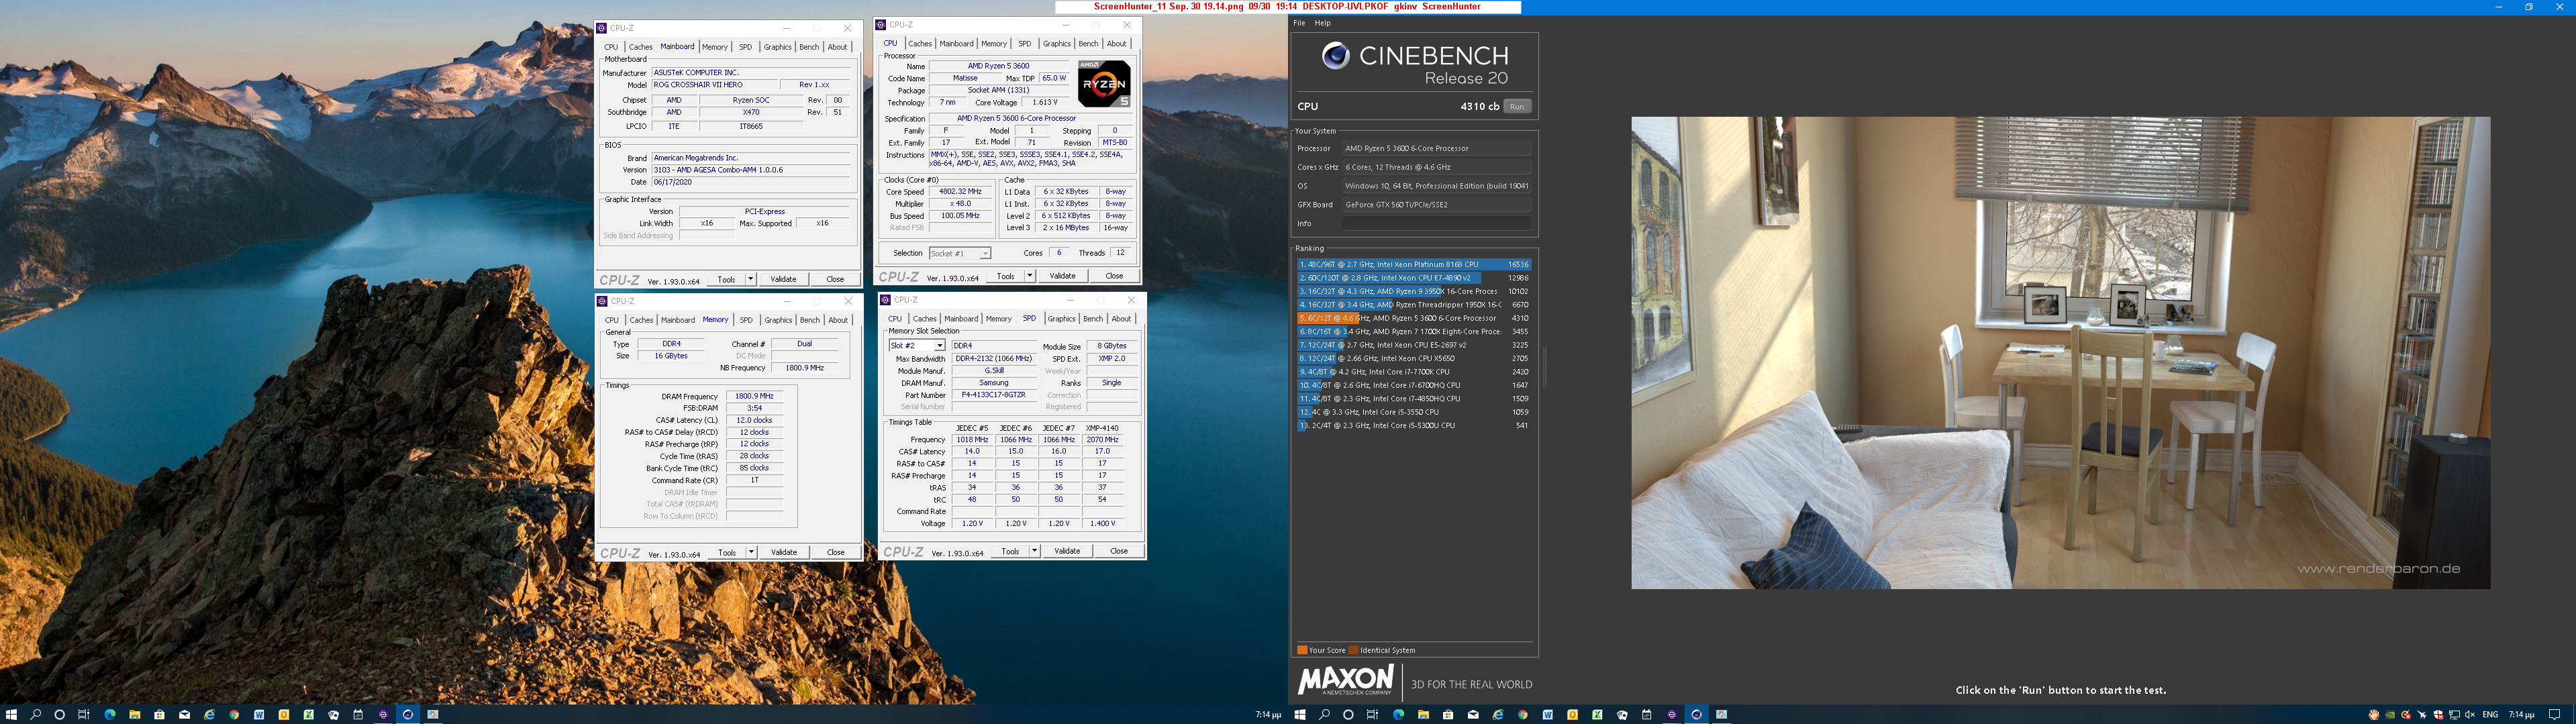Open CPU tab in CPU-Z Memory window
Screen dimensions: 2576x724
coord(612,320)
